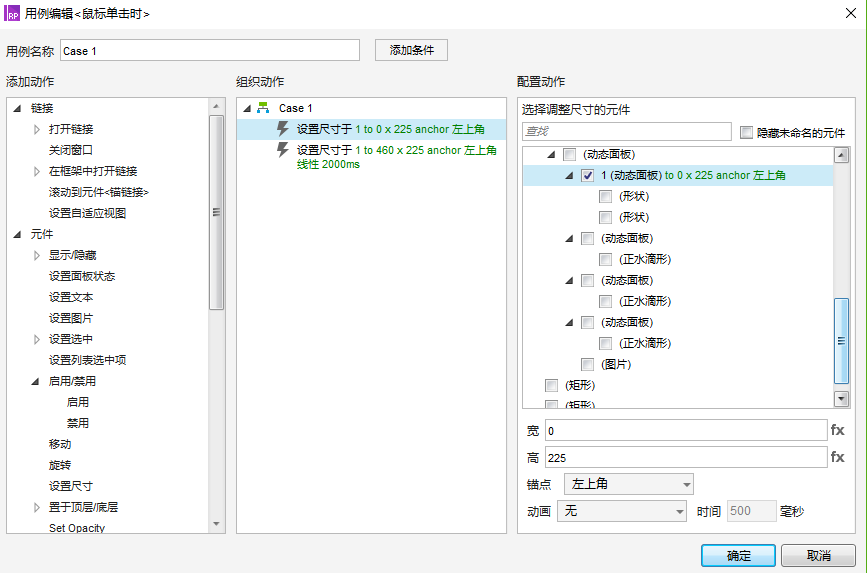Click the Case 1 tree node icon
The width and height of the screenshot is (867, 573).
[263, 108]
